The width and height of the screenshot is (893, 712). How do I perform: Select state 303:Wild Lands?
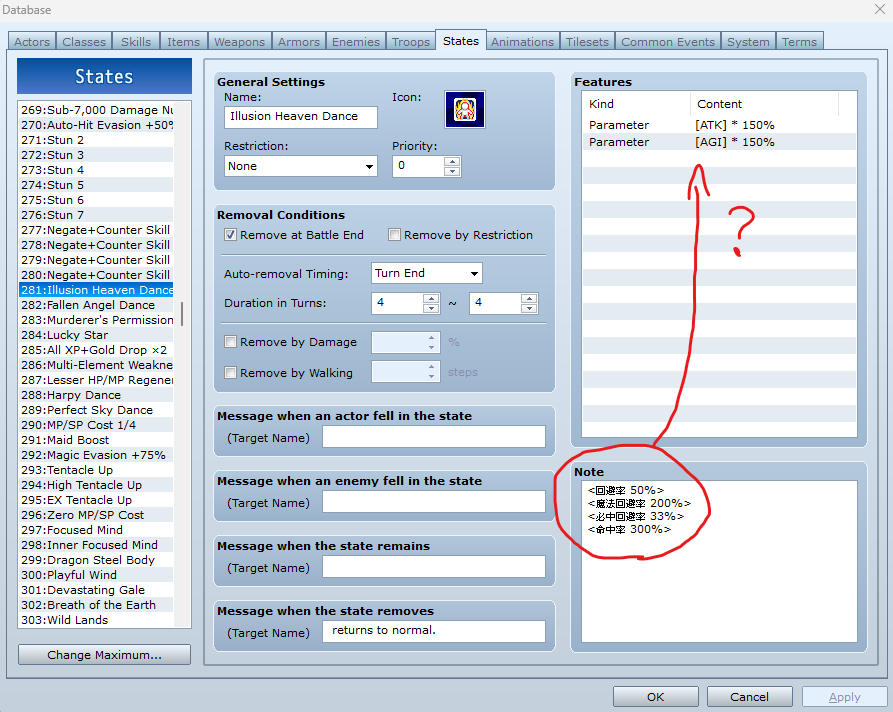[96, 620]
